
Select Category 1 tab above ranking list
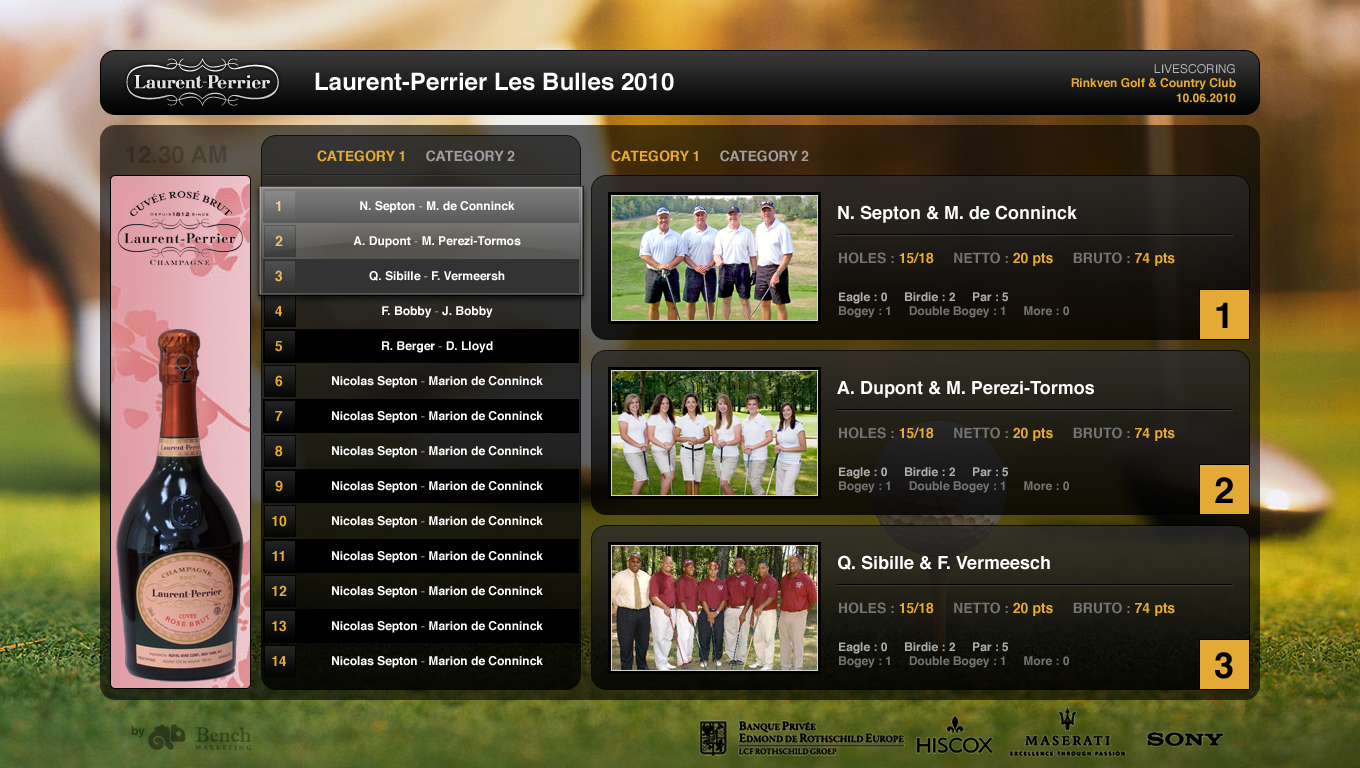click(x=361, y=156)
